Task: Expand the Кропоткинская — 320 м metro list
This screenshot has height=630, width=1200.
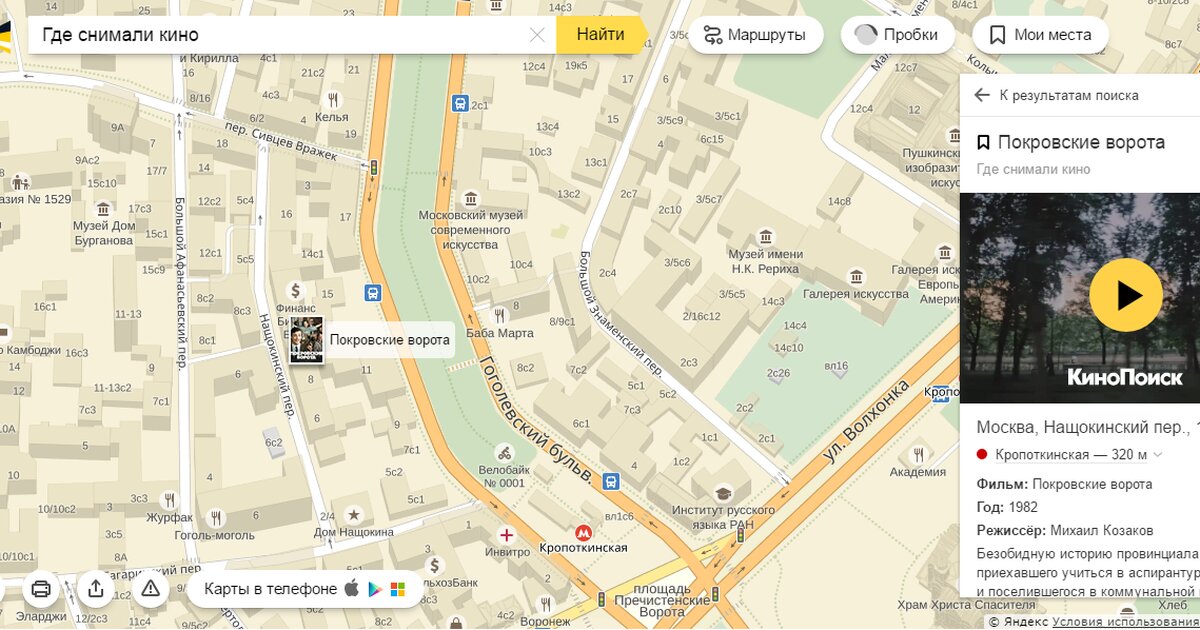Action: point(1158,455)
